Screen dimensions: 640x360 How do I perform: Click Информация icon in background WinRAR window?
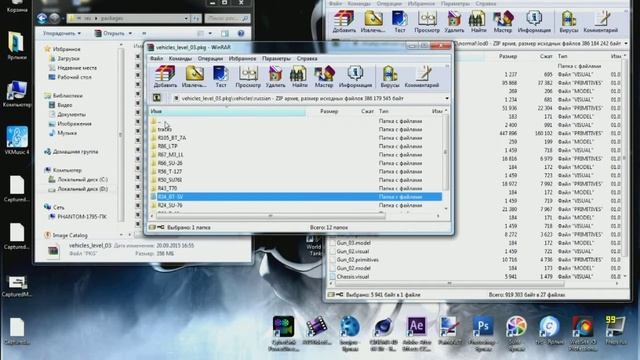534,21
